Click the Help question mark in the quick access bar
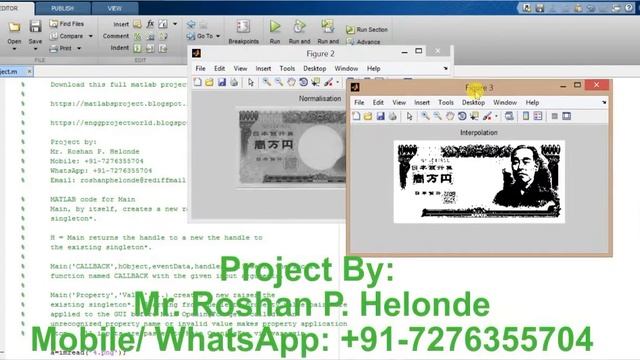 tap(629, 8)
